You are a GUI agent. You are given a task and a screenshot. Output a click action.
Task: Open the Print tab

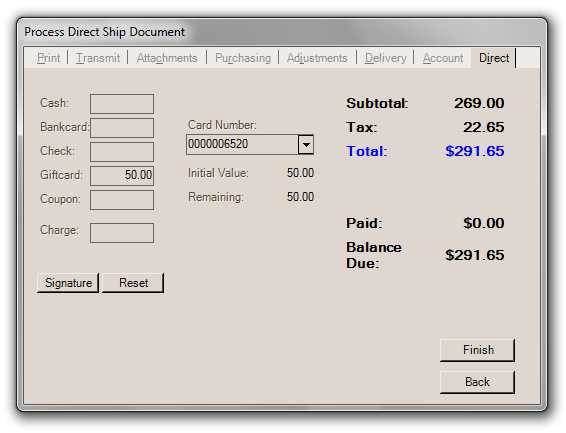pos(48,58)
